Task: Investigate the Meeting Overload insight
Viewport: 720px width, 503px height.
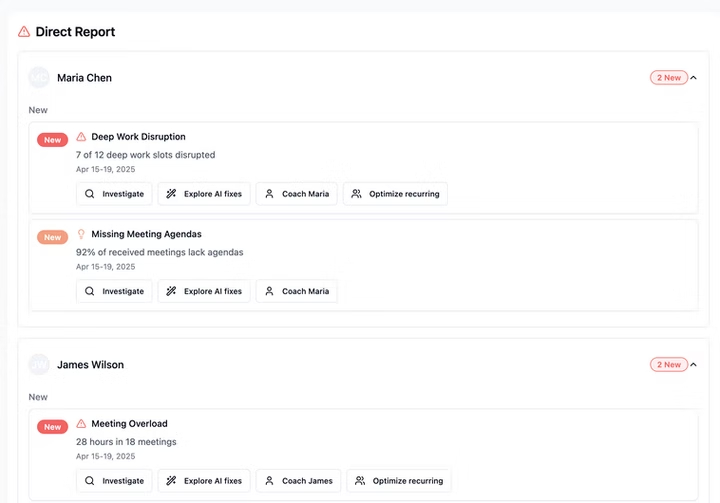Action: [114, 481]
